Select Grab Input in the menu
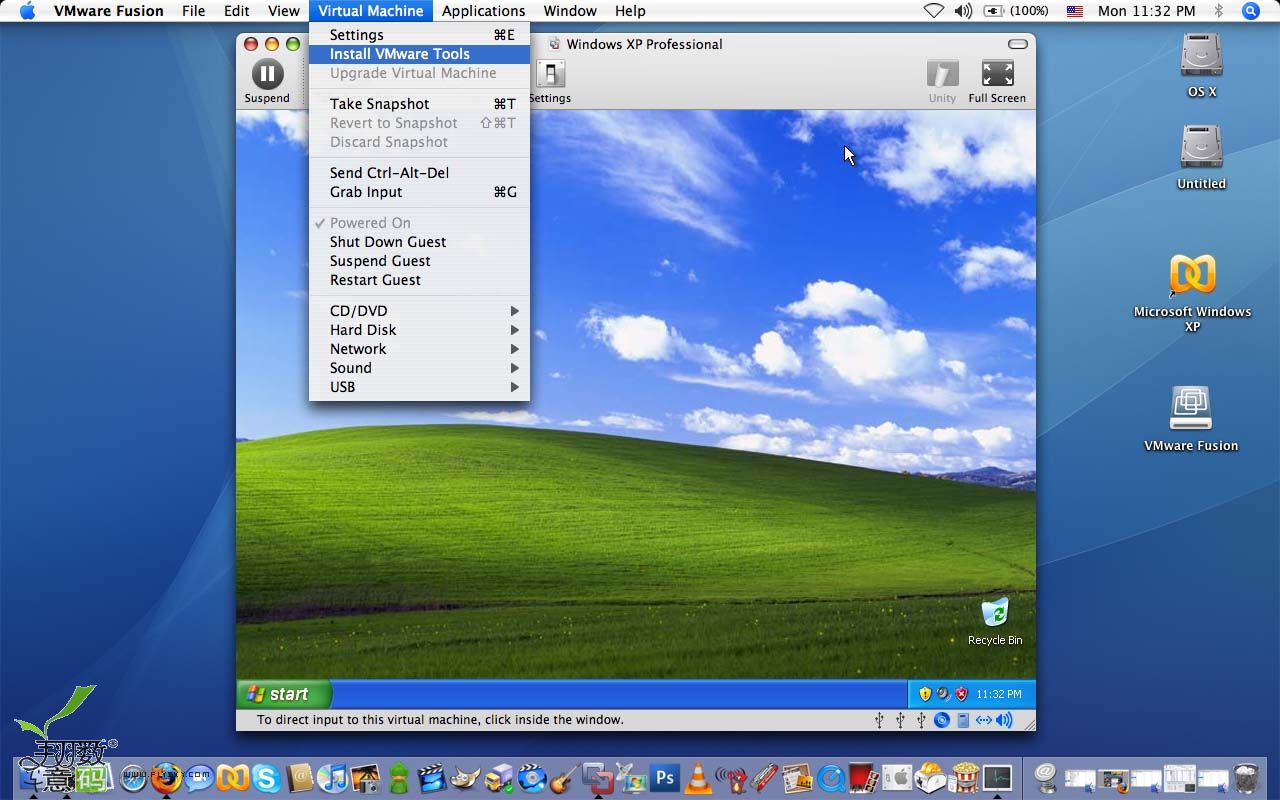The height and width of the screenshot is (800, 1280). 366,192
